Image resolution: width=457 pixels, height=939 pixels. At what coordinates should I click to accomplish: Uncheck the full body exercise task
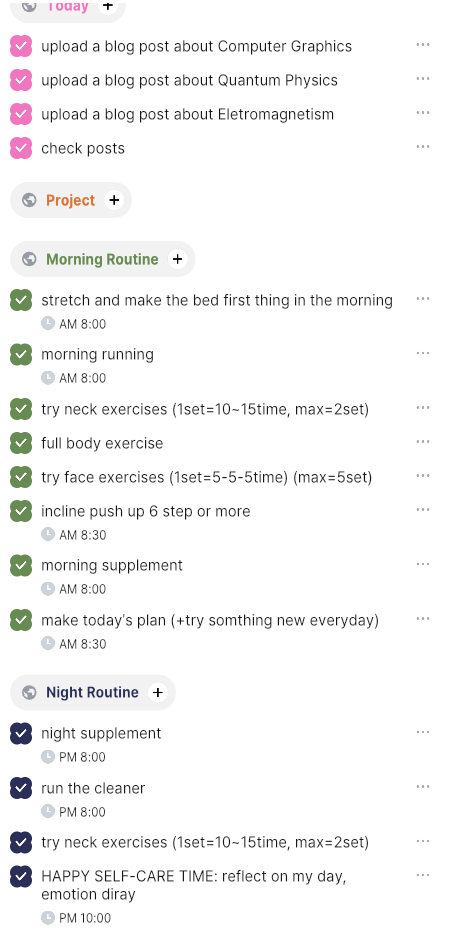[x=21, y=443]
